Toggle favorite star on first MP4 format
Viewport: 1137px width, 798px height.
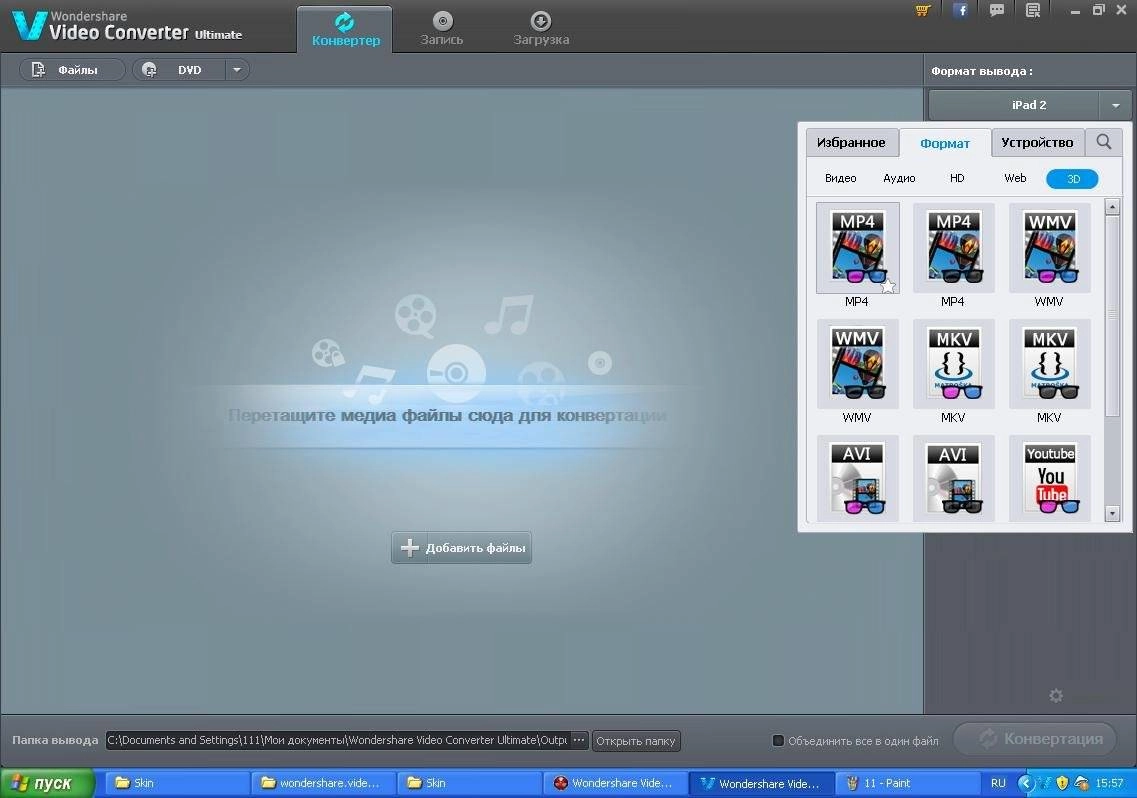tap(888, 286)
